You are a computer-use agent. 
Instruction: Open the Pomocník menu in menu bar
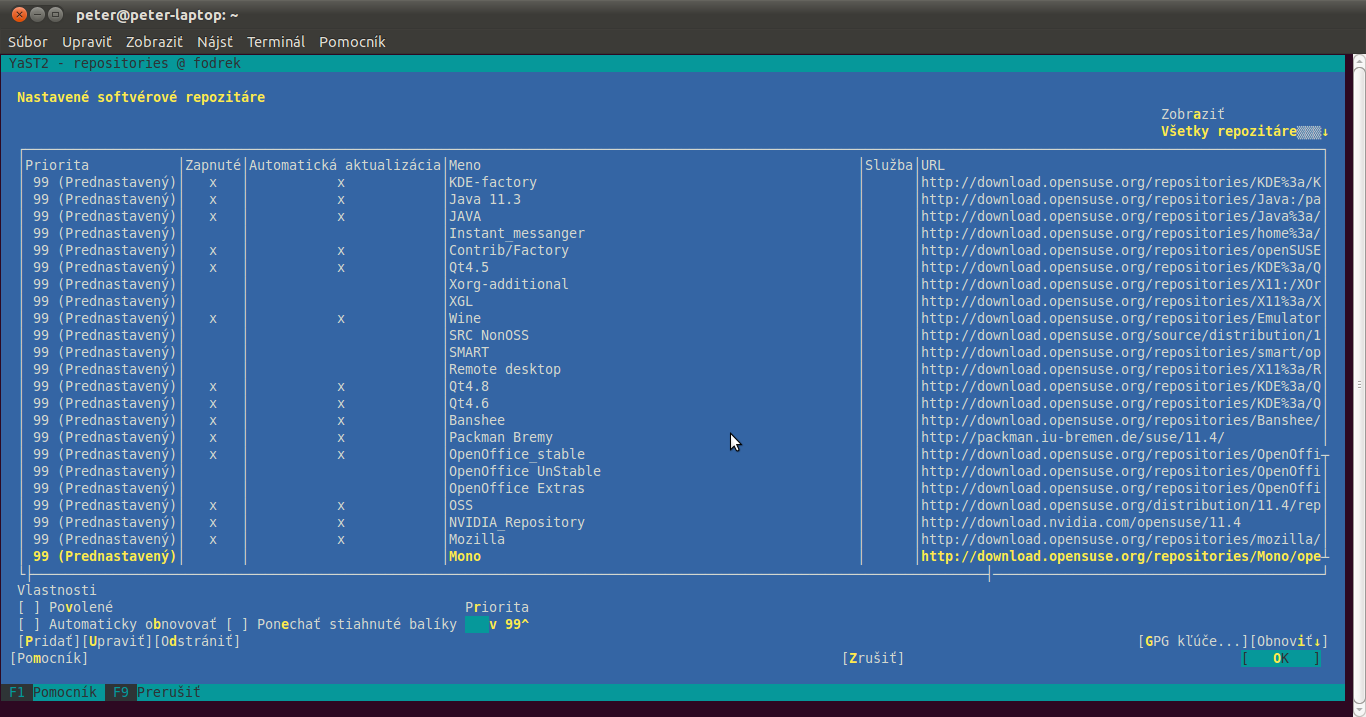[352, 42]
